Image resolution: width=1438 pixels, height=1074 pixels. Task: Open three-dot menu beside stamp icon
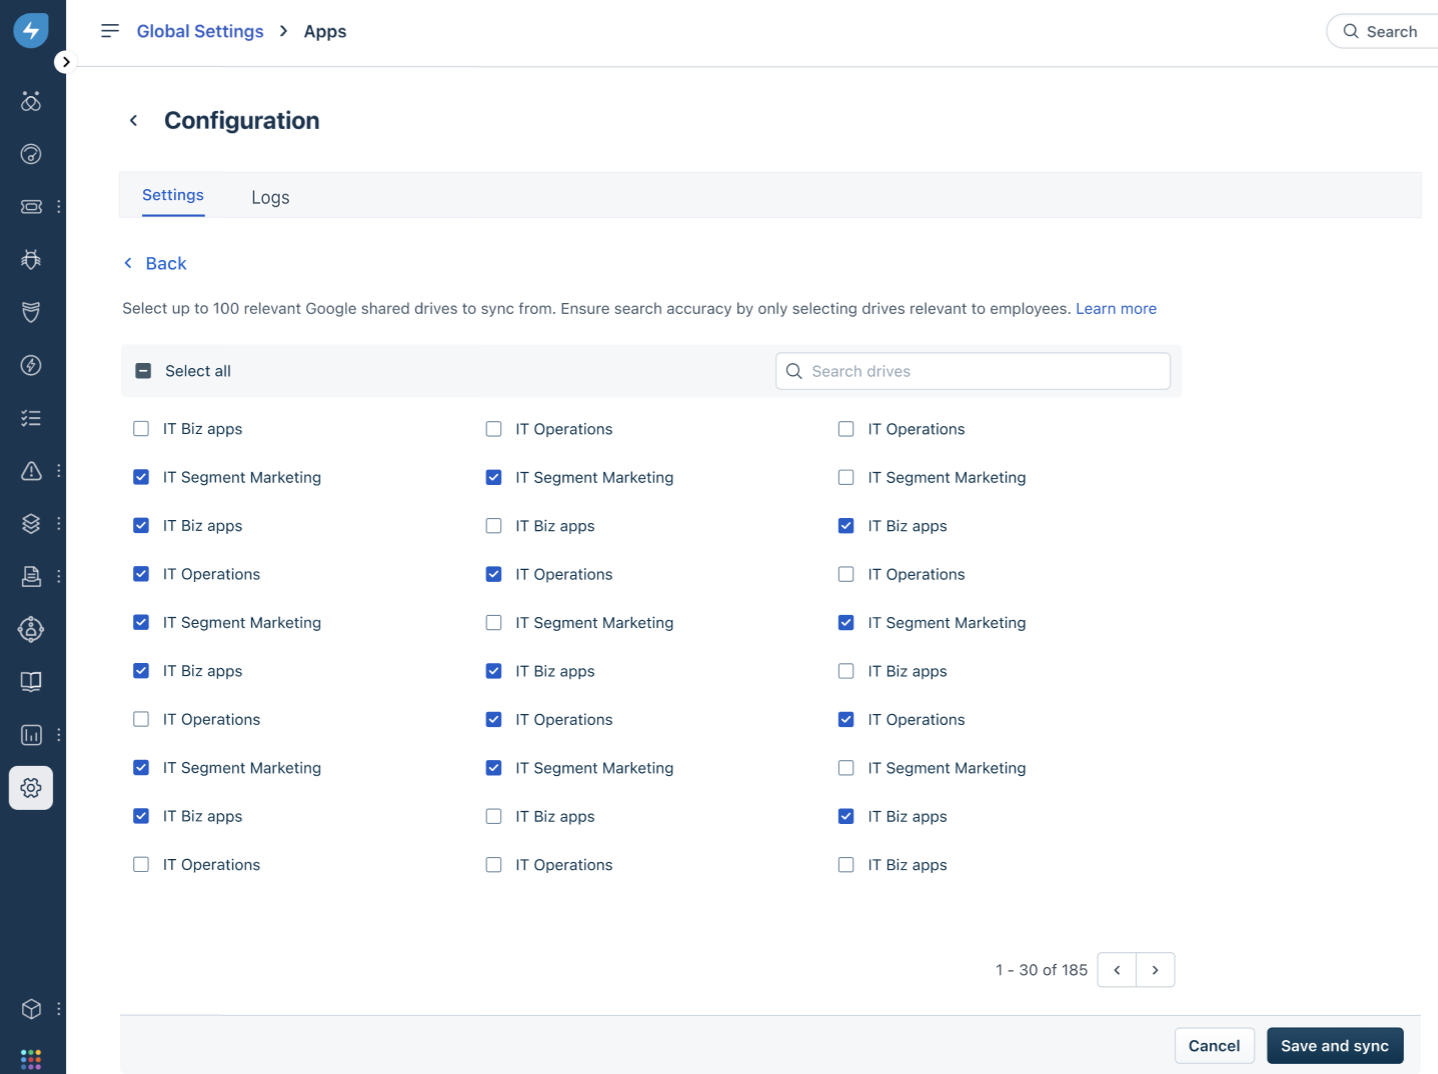pyautogui.click(x=59, y=576)
